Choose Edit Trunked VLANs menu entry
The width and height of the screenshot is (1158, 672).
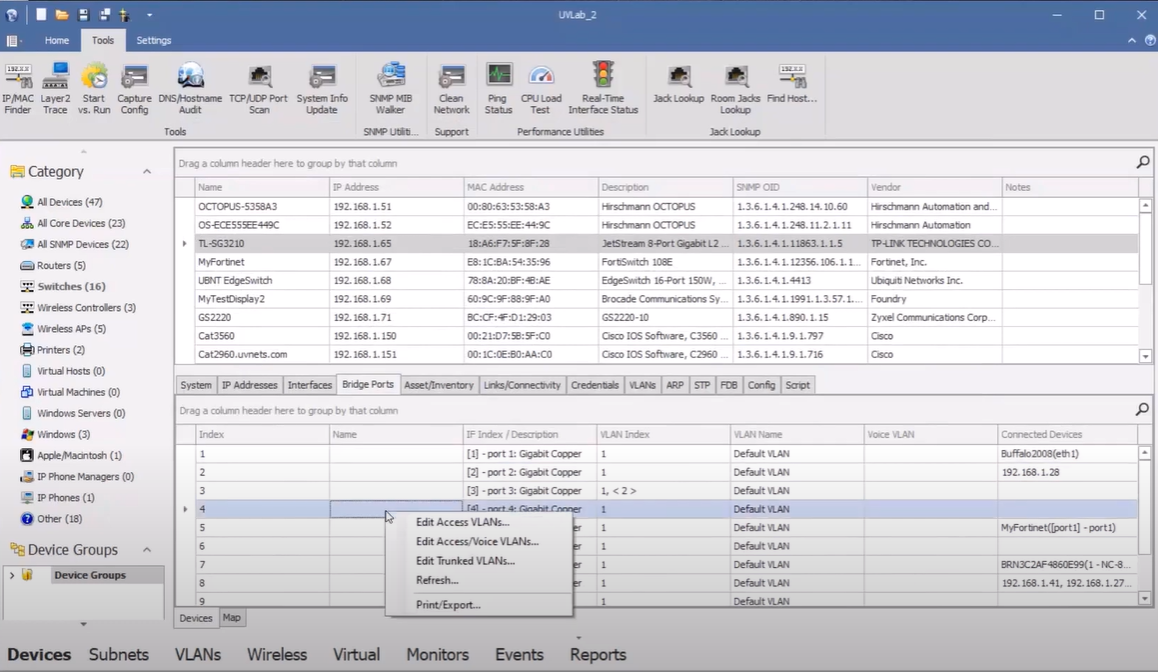pyautogui.click(x=465, y=561)
